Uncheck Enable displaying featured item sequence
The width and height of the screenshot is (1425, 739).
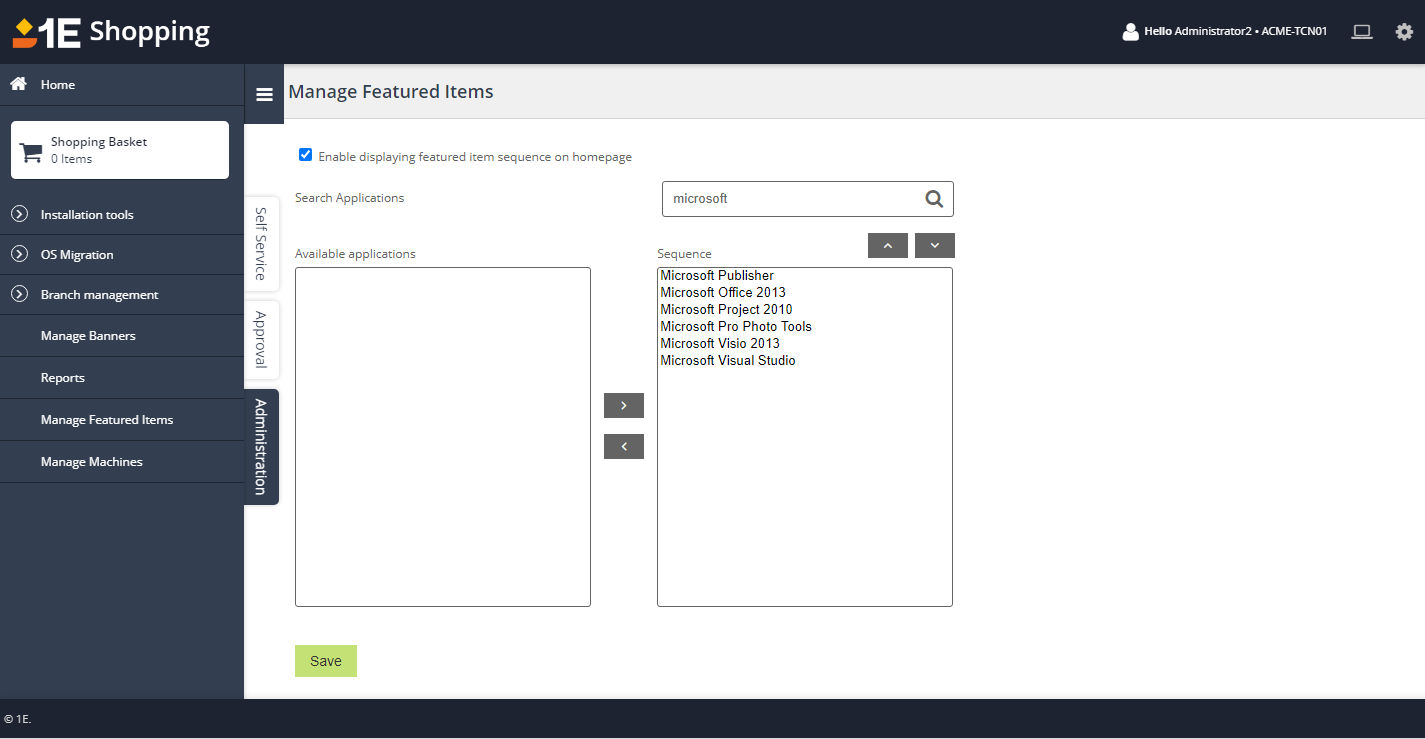pyautogui.click(x=306, y=155)
